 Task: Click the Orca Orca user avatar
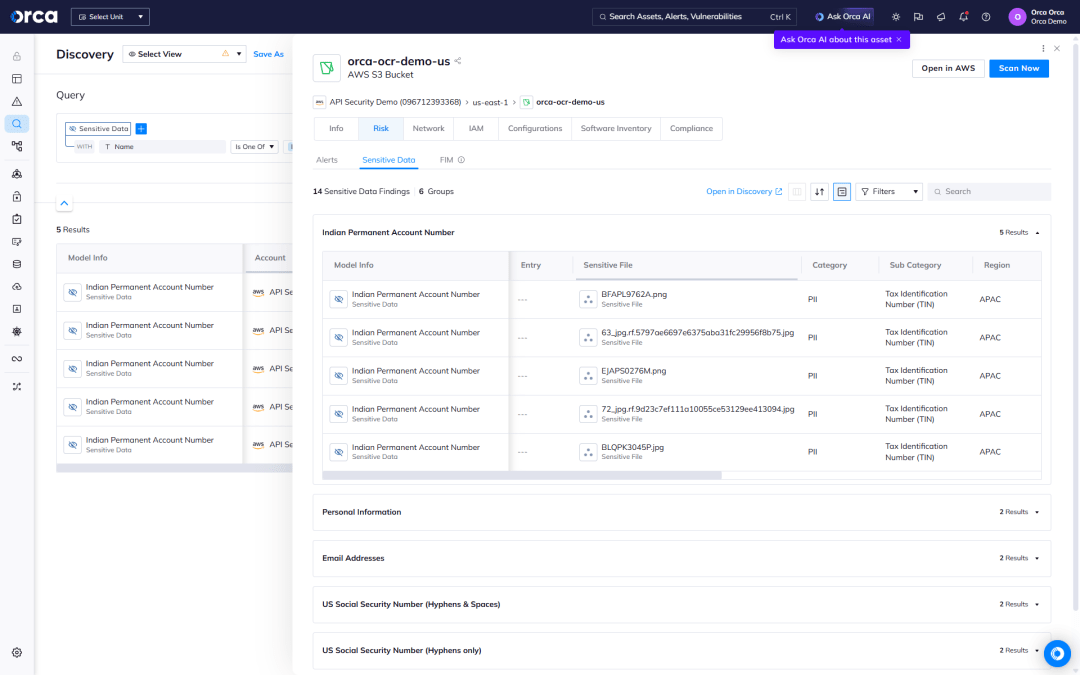[1017, 17]
